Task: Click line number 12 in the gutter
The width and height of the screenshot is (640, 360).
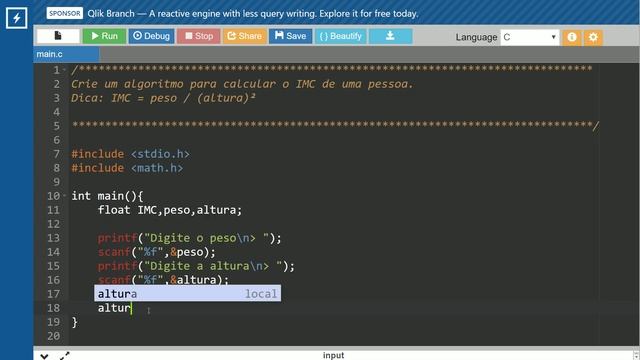Action: coord(53,224)
